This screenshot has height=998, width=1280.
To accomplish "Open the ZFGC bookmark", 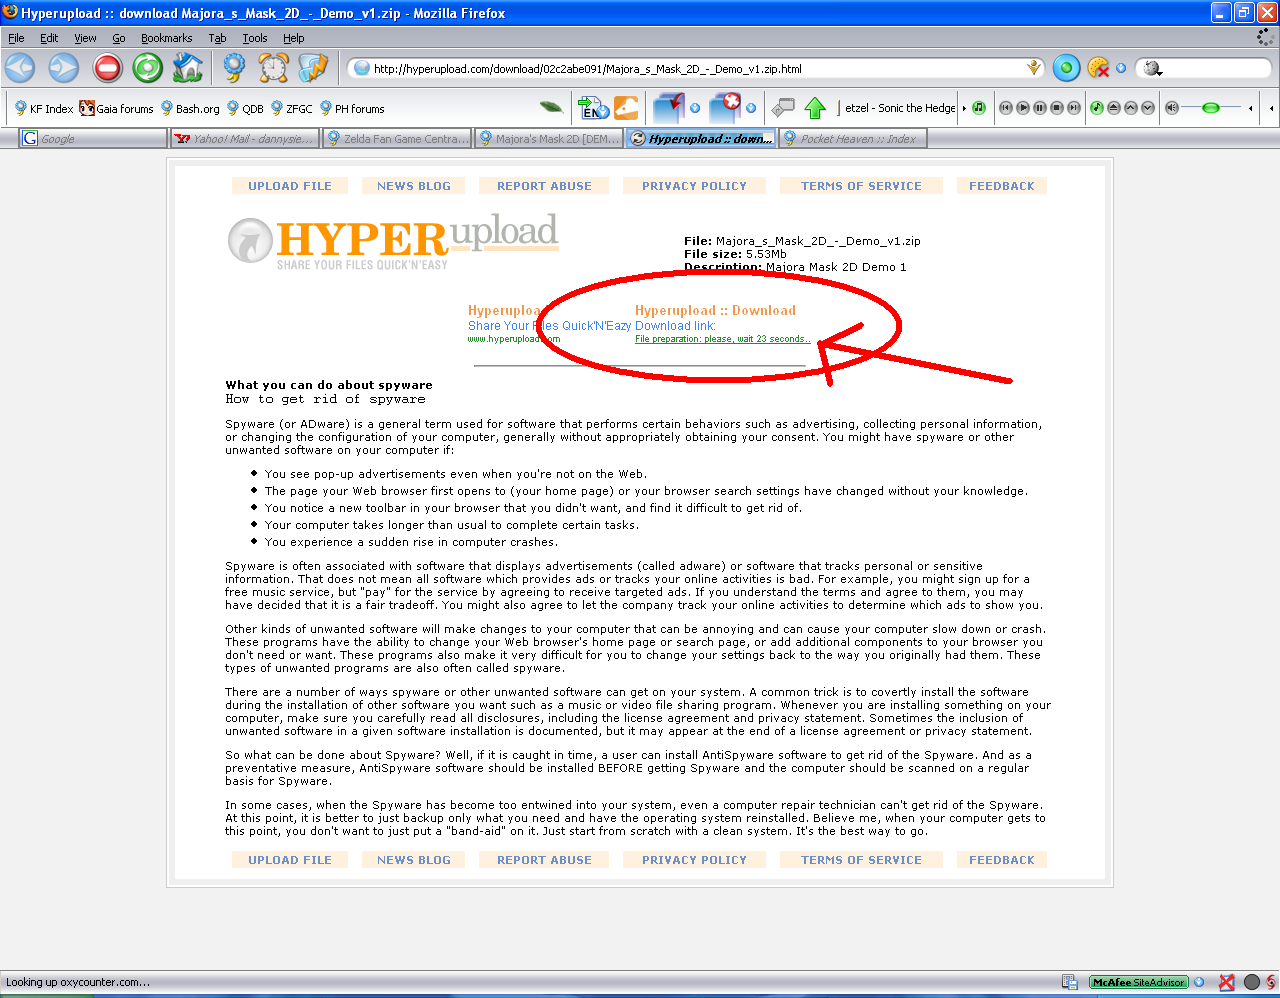I will tap(291, 108).
